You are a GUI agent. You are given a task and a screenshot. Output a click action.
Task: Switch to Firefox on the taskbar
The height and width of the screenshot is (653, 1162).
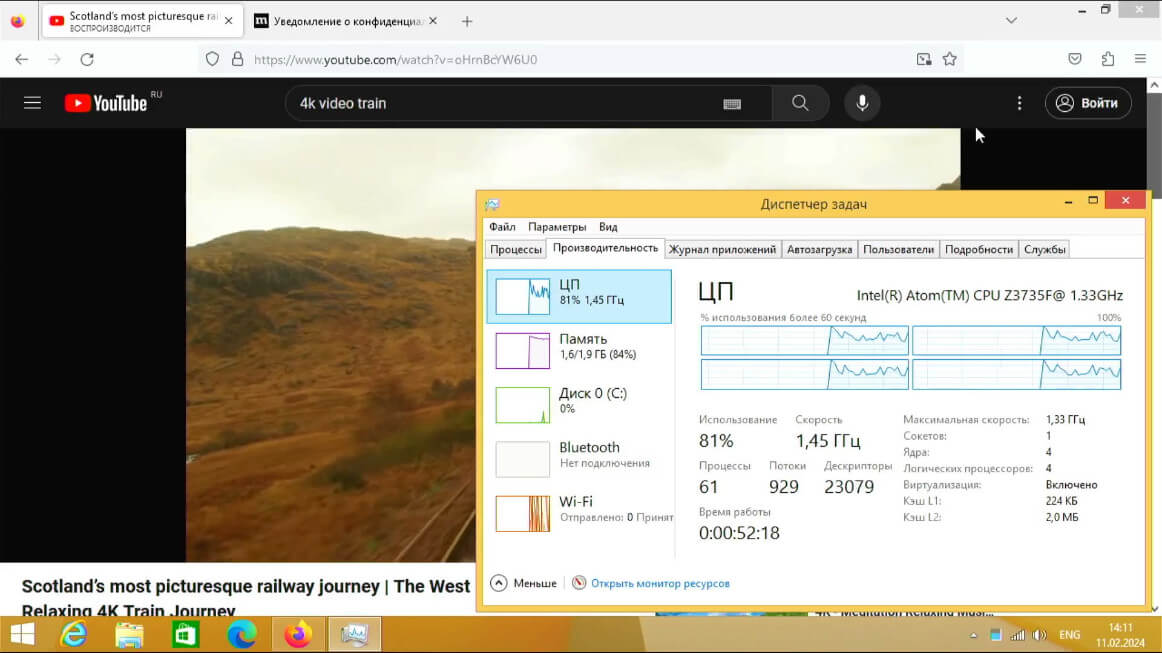click(x=298, y=634)
